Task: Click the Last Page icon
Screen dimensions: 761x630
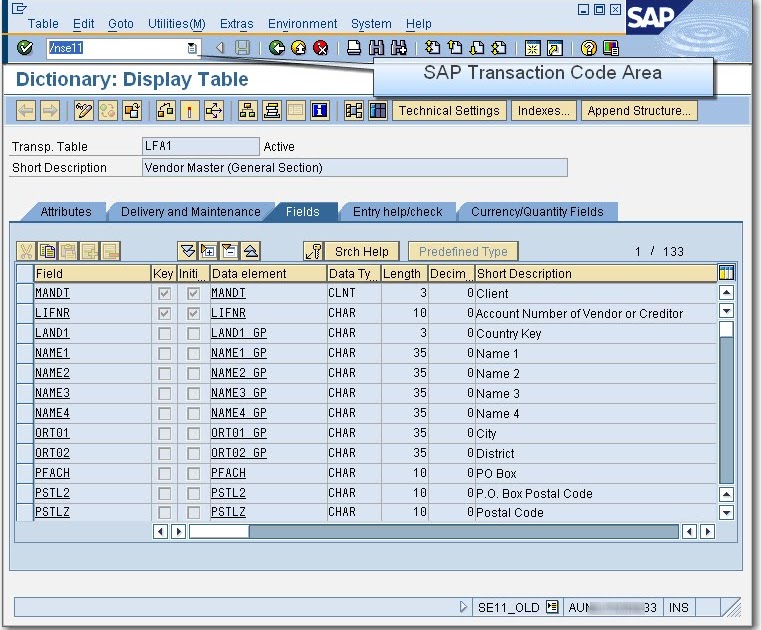Action: (499, 48)
